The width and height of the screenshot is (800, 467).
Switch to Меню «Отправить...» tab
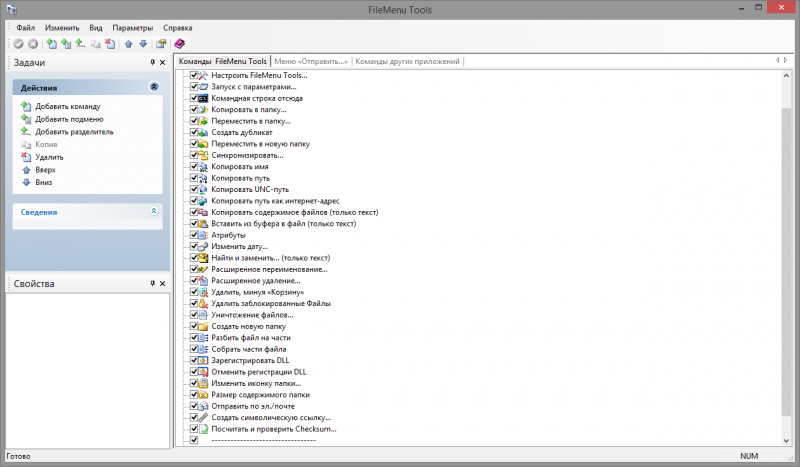(311, 61)
